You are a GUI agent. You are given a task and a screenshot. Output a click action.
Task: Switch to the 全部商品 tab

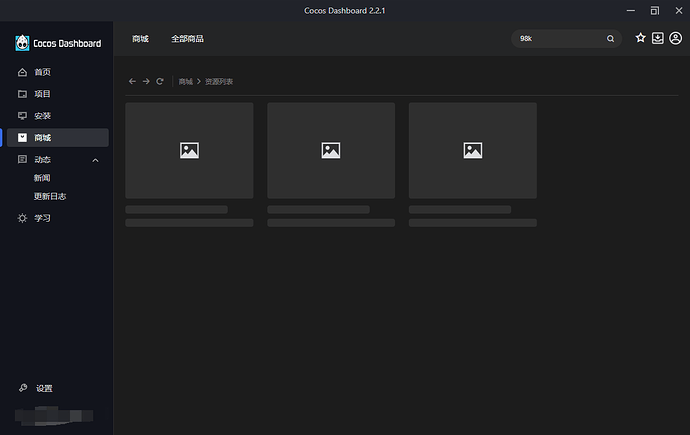187,39
